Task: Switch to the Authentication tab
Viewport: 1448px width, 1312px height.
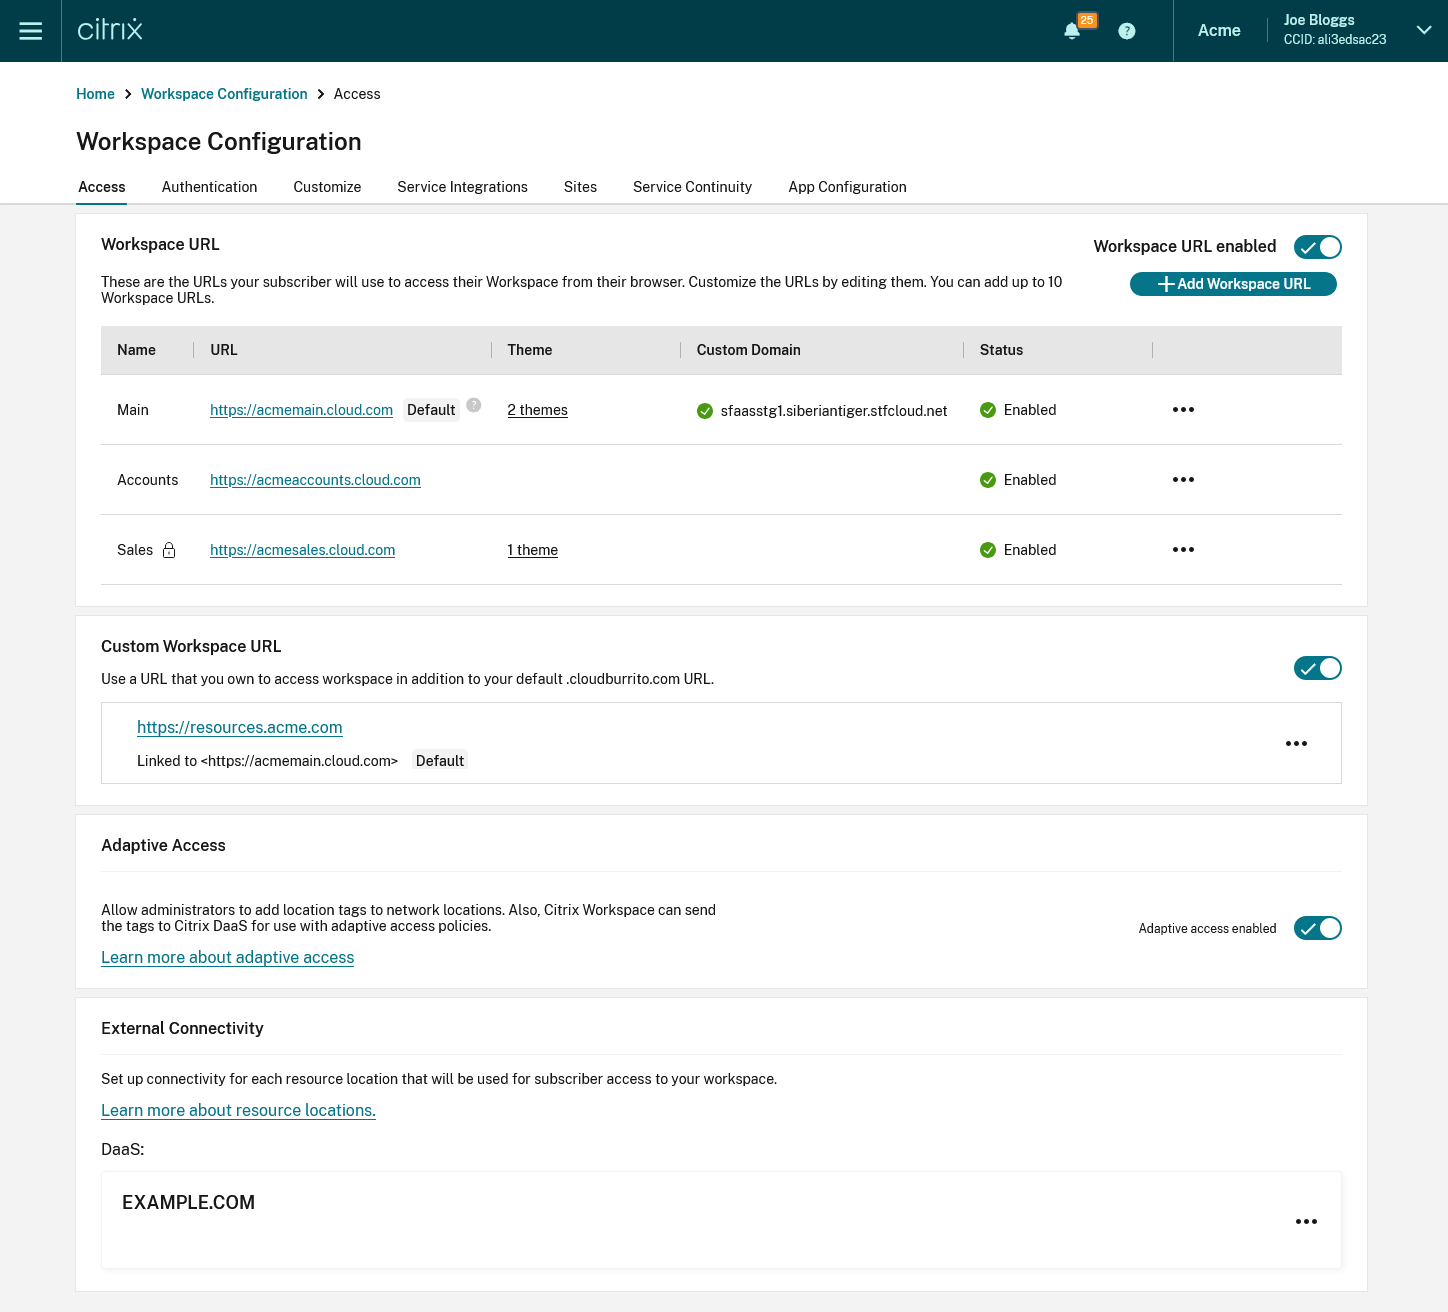Action: point(209,187)
